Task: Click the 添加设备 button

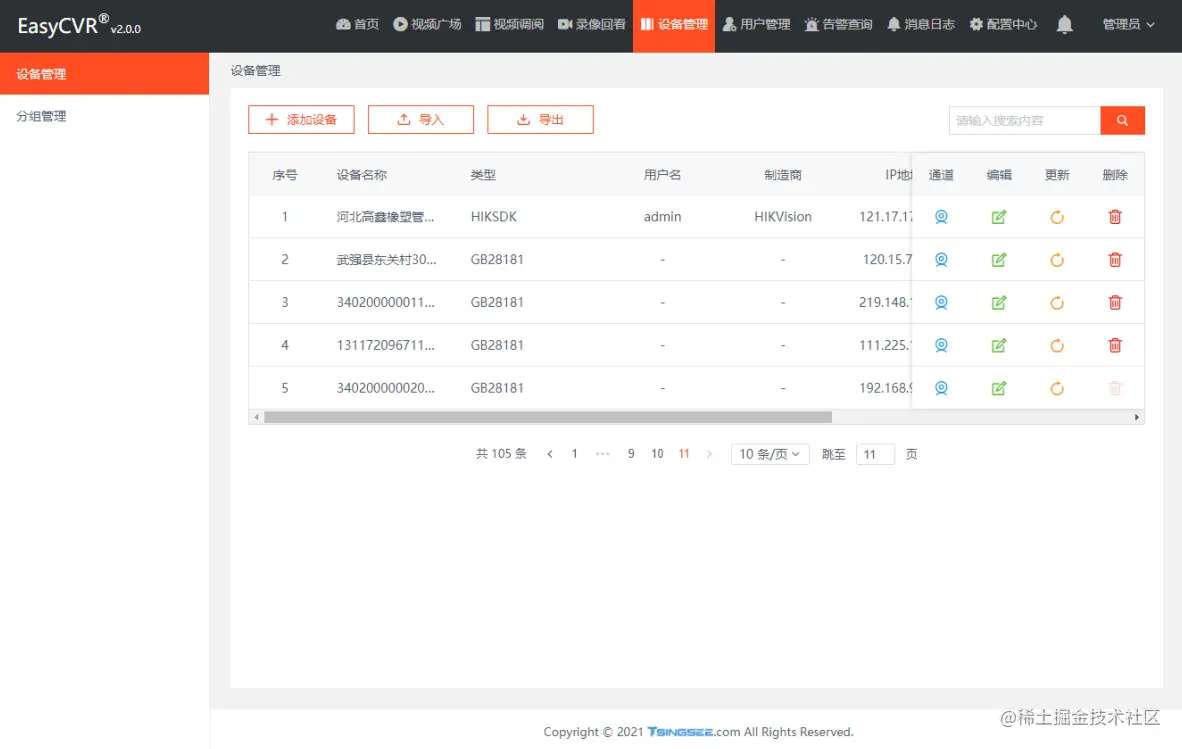Action: 301,120
